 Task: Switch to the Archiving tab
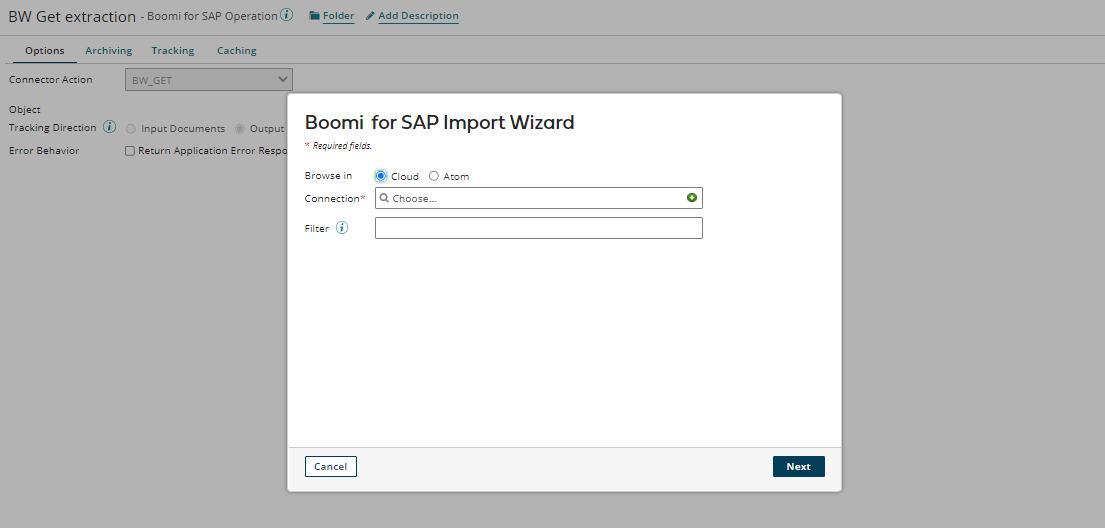pyautogui.click(x=108, y=51)
